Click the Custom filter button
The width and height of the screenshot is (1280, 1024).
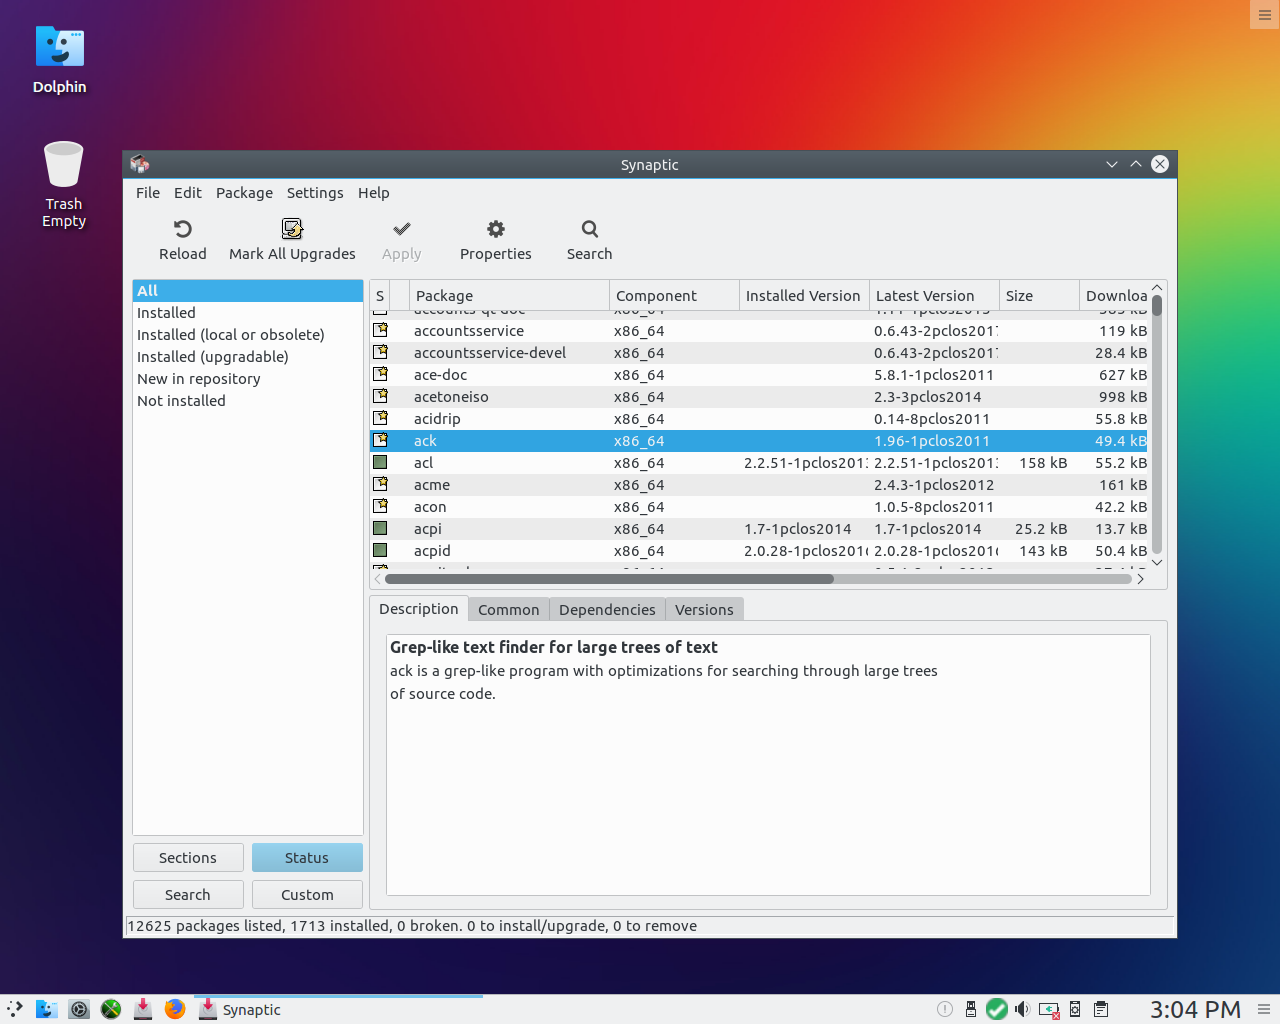[307, 894]
